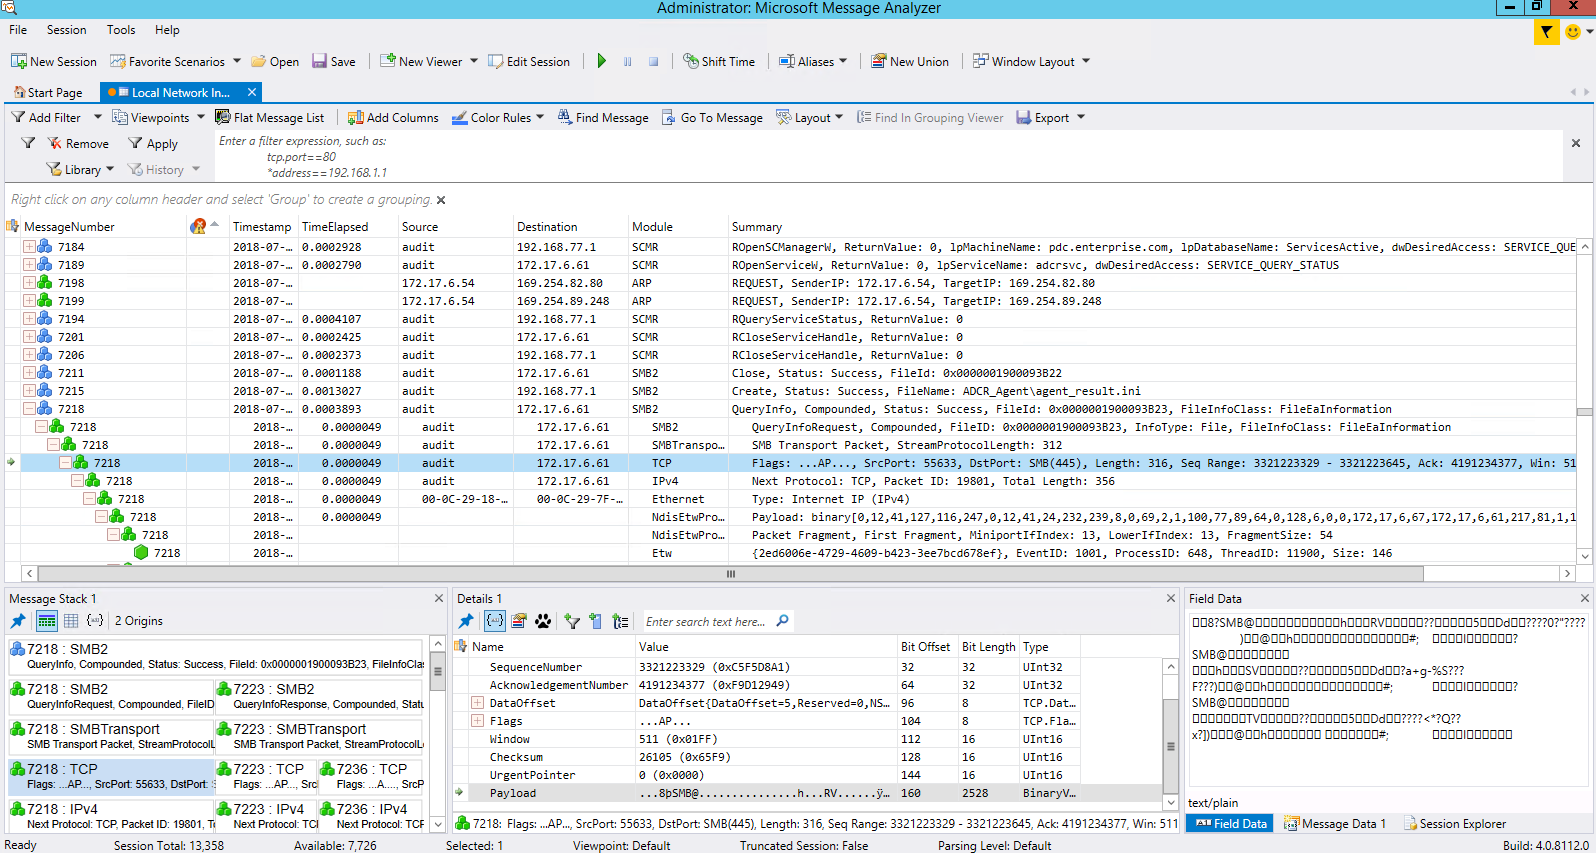Open the Favorite Scenarios dropdown arrow

[x=237, y=61]
